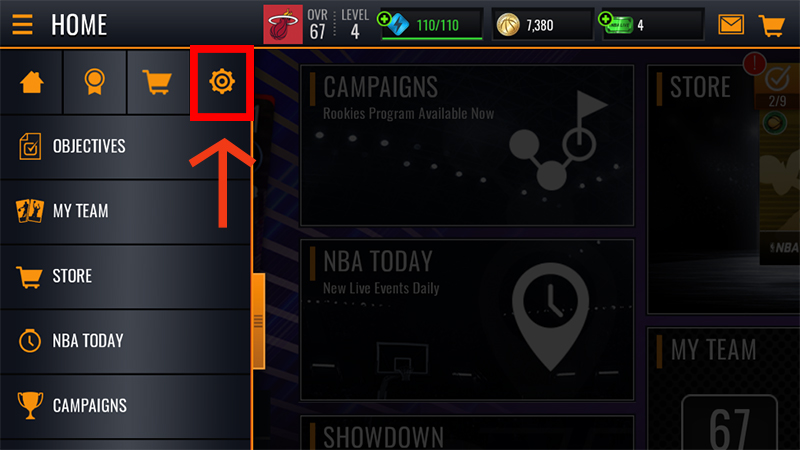
Task: Open the settings gear icon
Action: point(221,82)
